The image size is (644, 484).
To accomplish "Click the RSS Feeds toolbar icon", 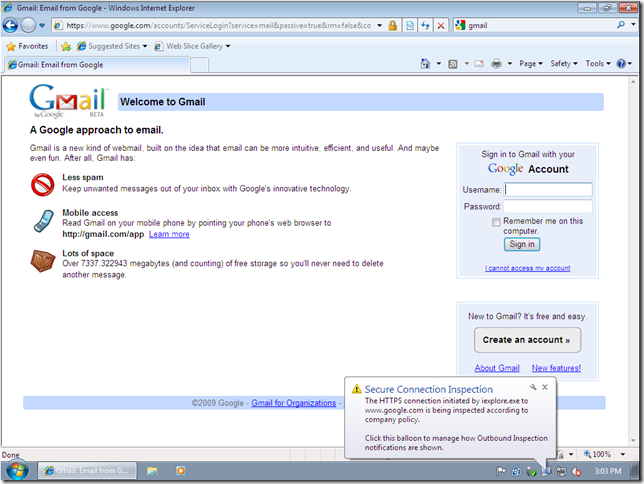I will click(453, 64).
